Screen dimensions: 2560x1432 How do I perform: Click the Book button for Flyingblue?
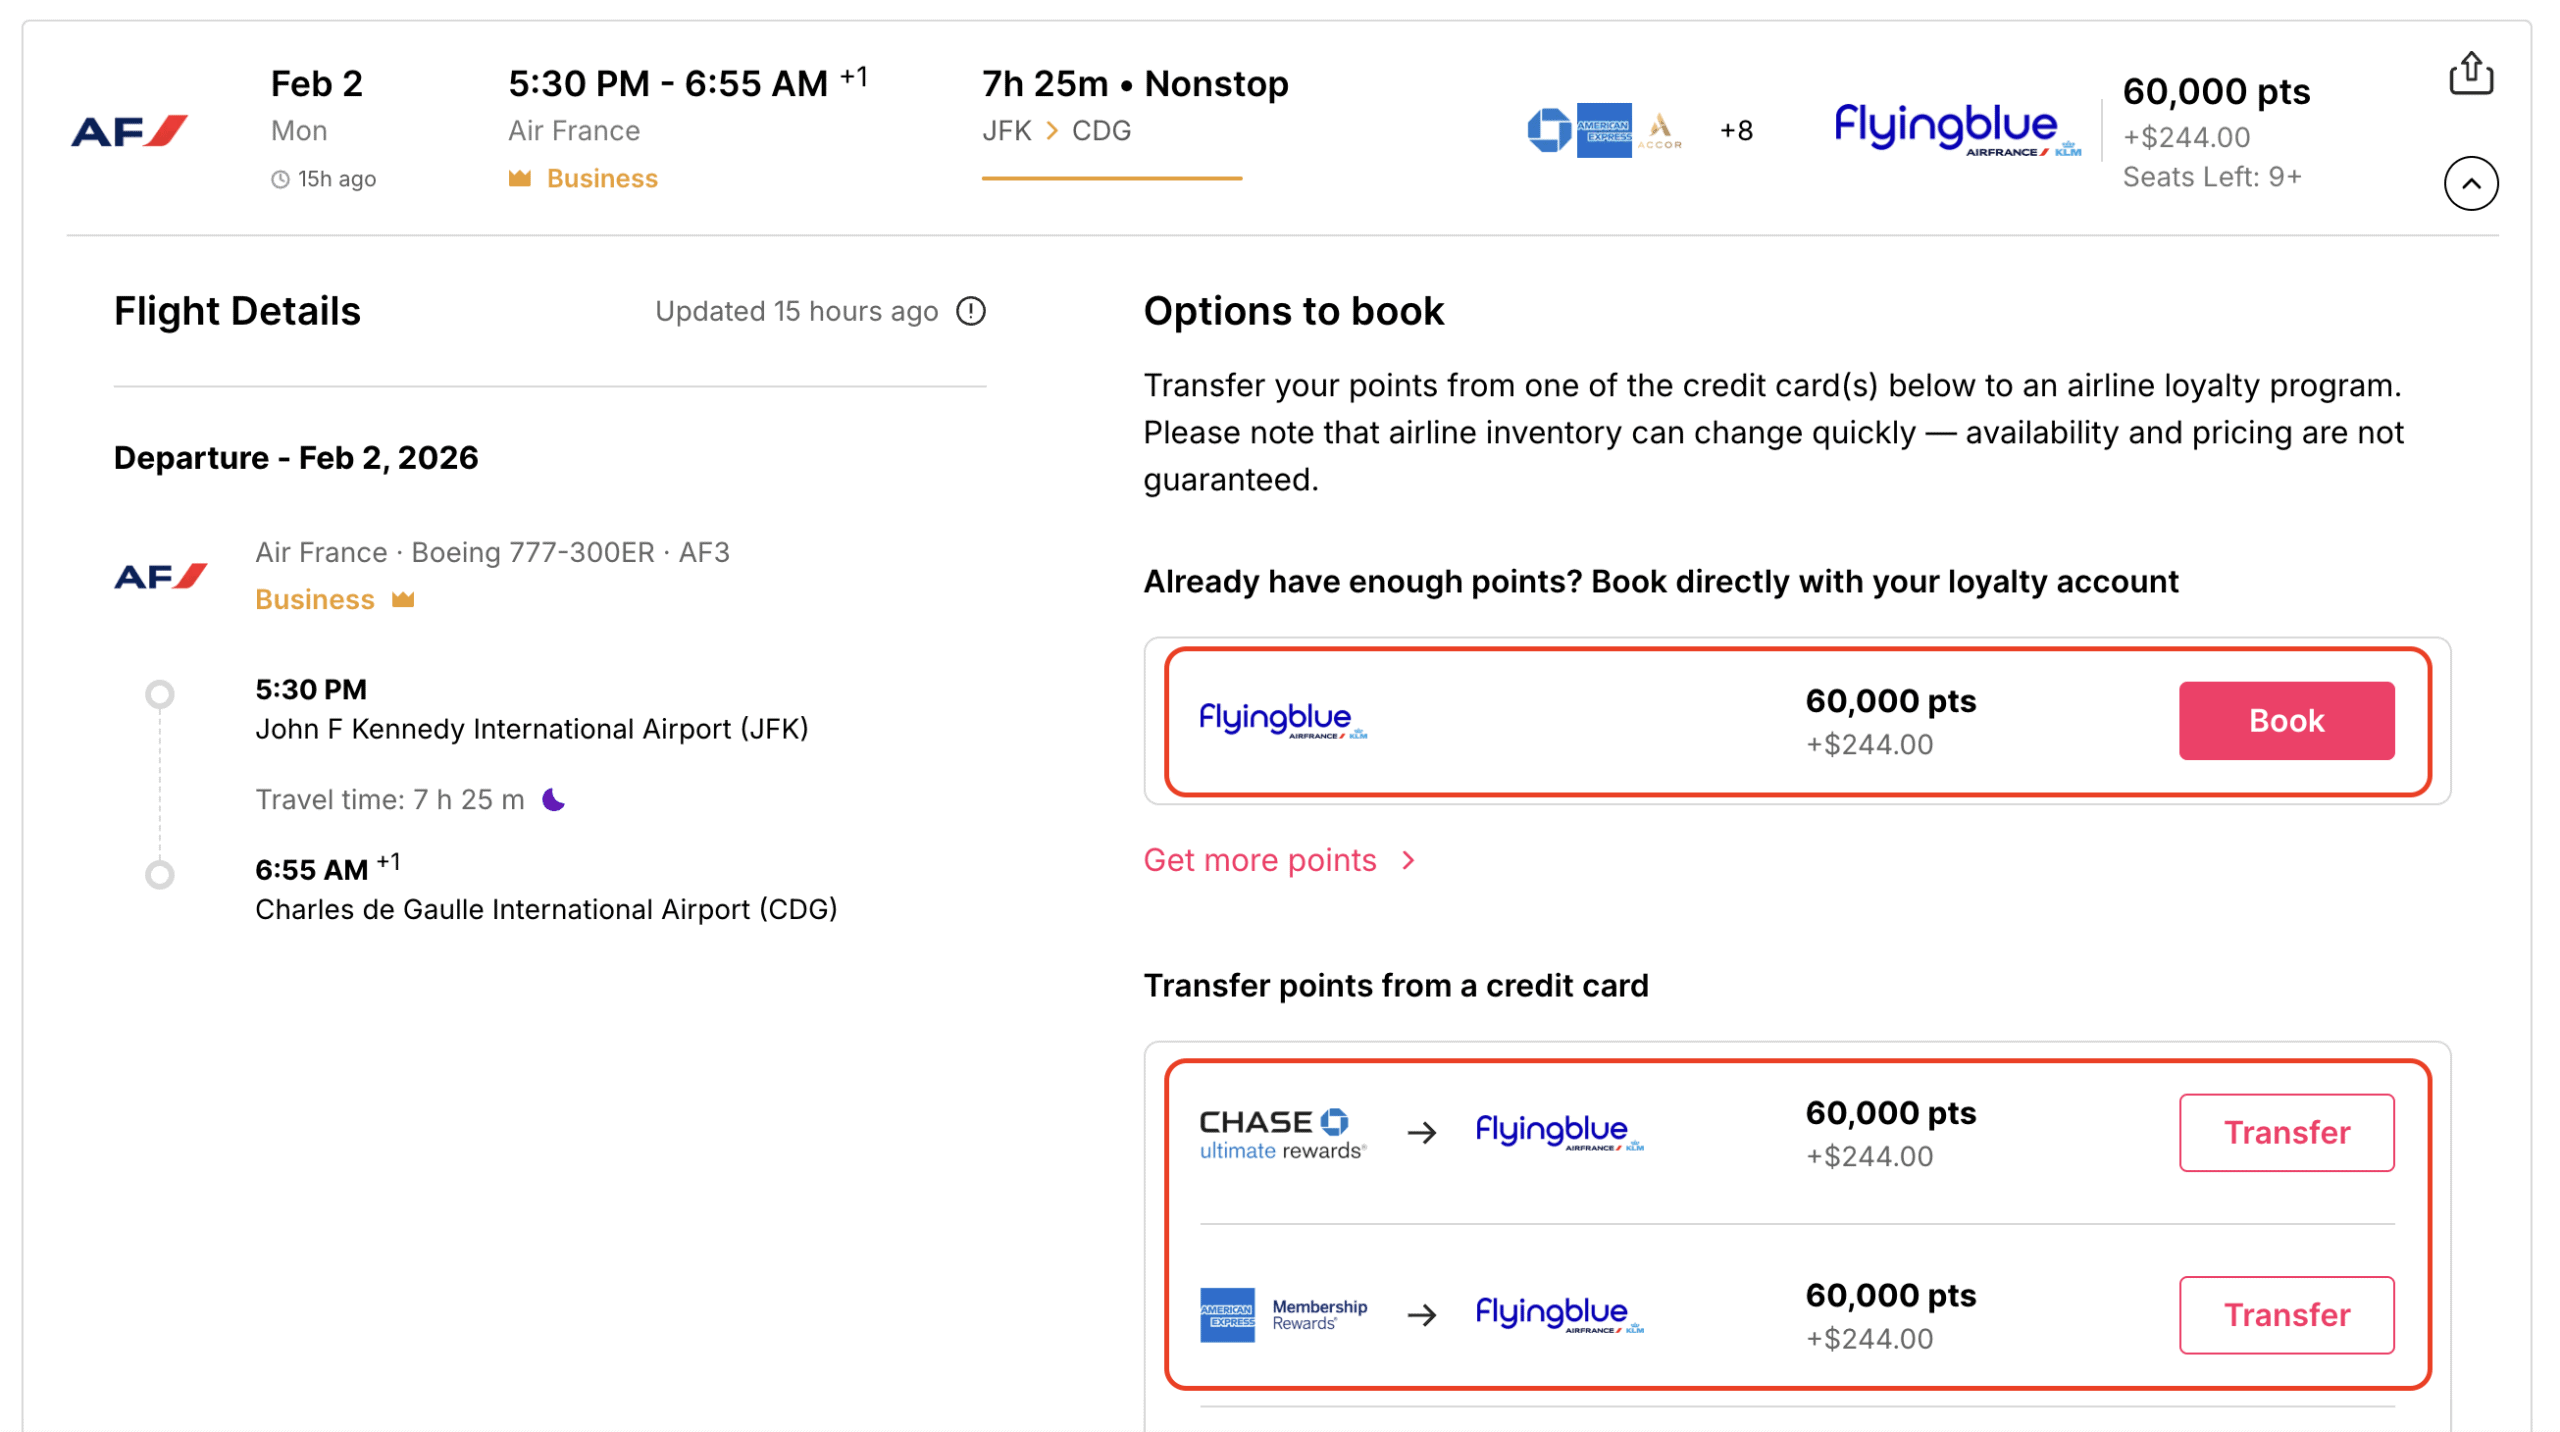(2286, 719)
